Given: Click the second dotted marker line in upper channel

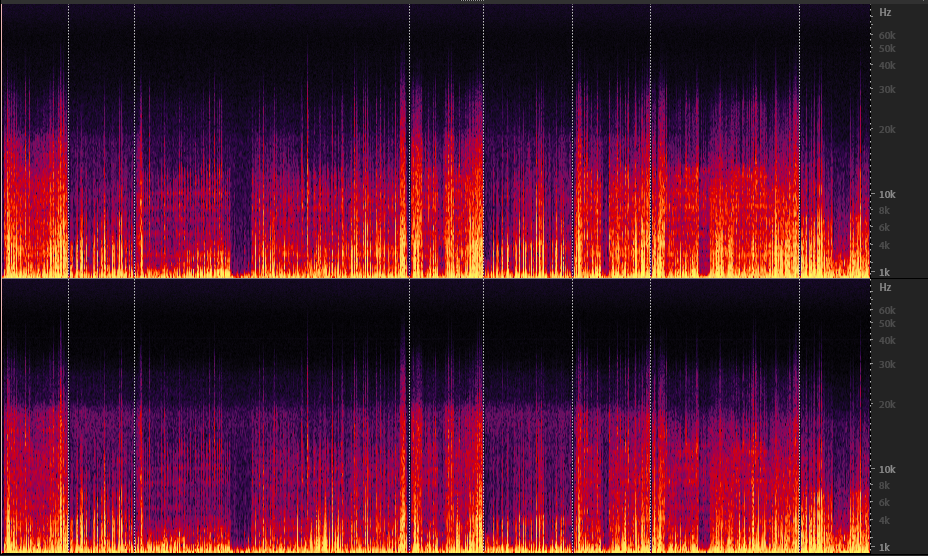Looking at the screenshot, I should (134, 141).
